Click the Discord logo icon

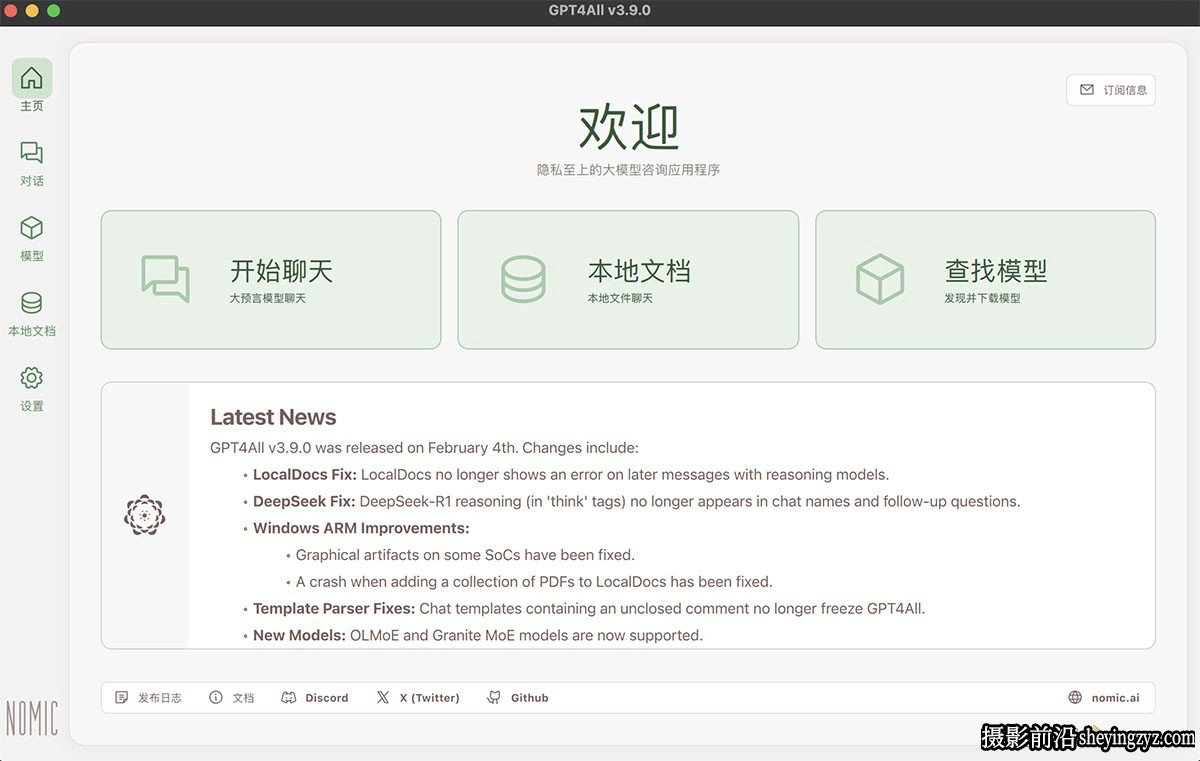pyautogui.click(x=289, y=697)
